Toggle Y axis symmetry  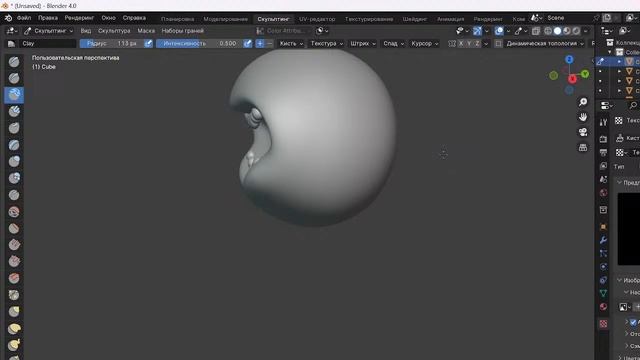point(469,43)
